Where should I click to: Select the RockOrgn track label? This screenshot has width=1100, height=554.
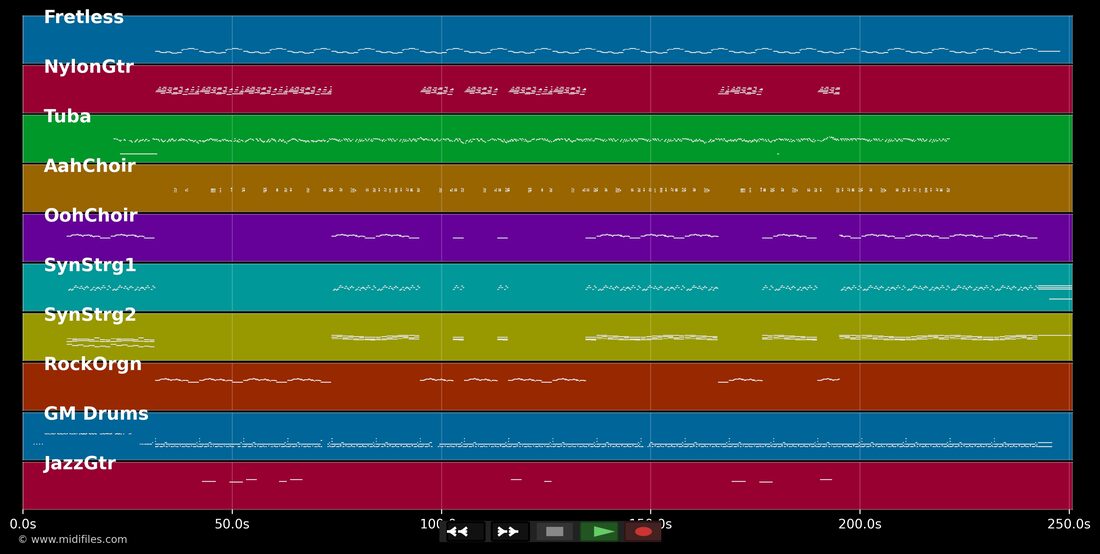click(93, 364)
